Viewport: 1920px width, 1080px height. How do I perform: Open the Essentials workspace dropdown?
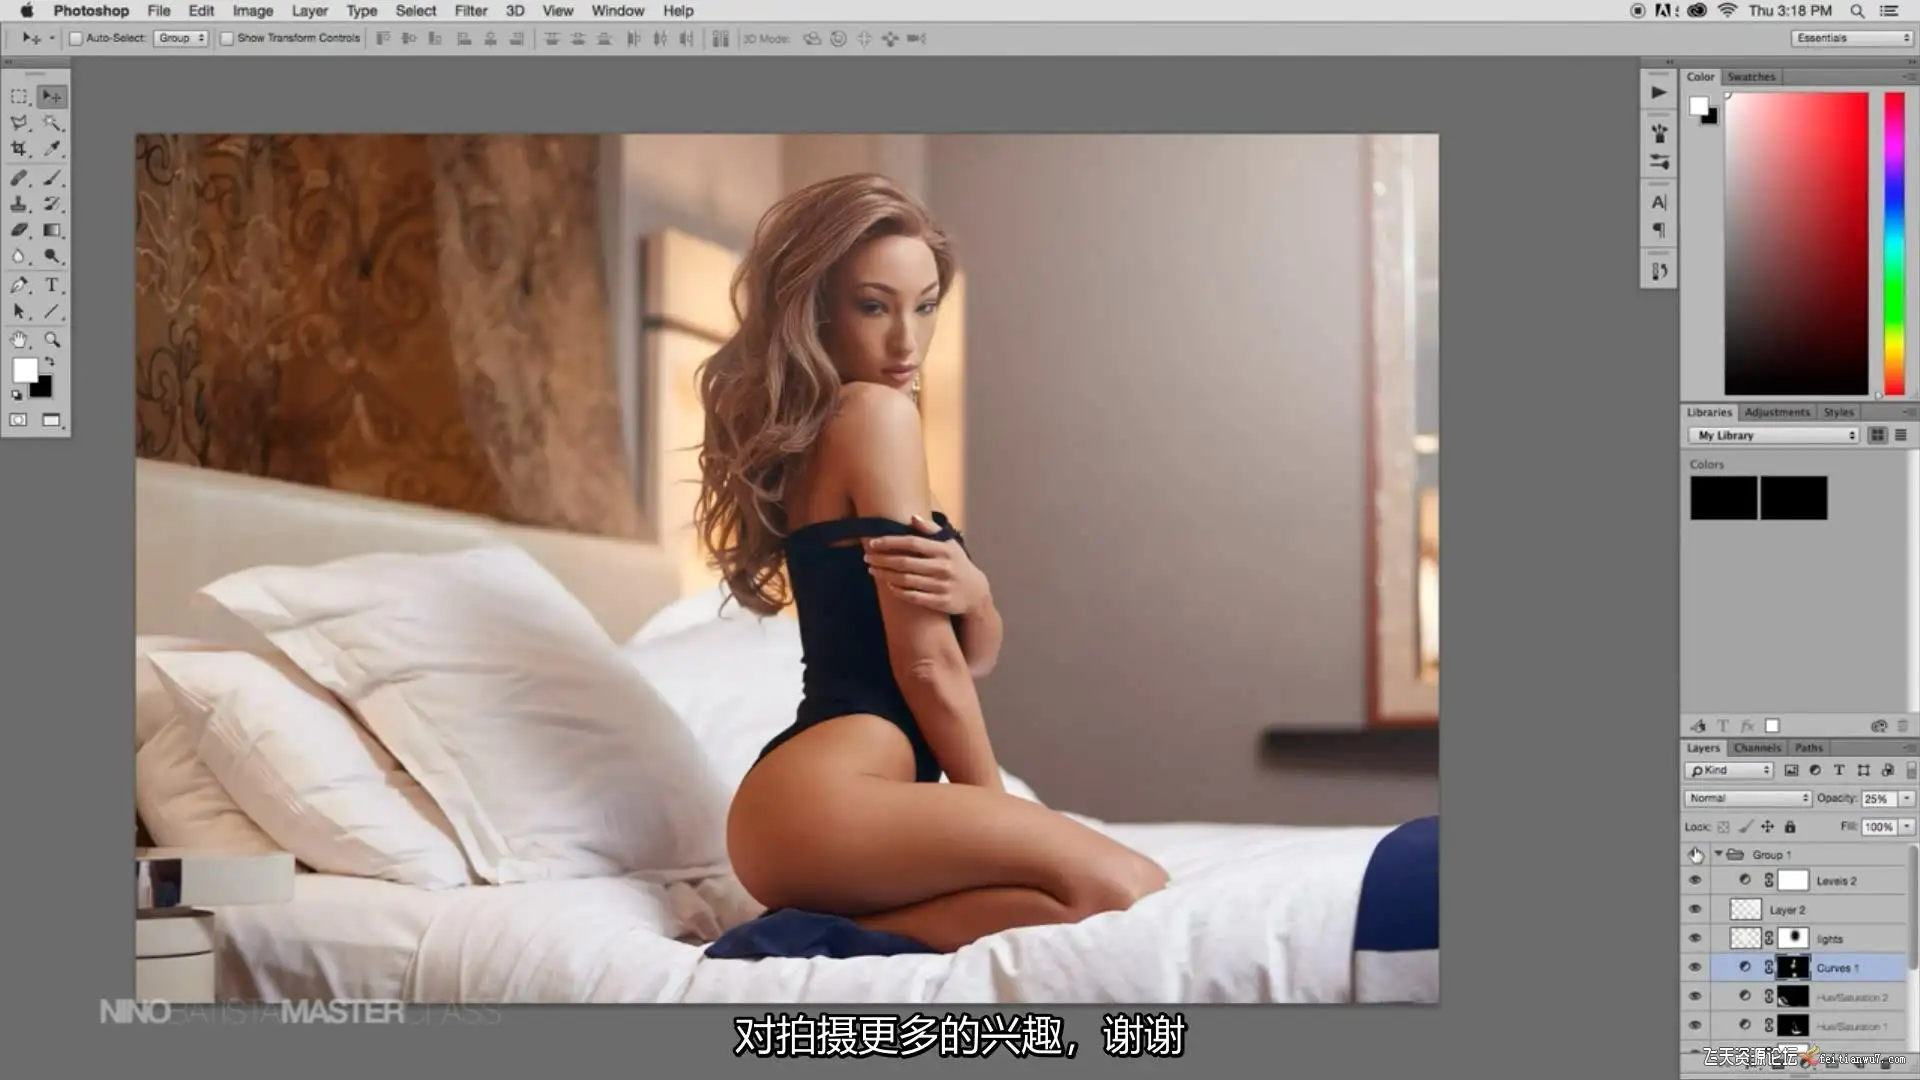coord(1852,39)
